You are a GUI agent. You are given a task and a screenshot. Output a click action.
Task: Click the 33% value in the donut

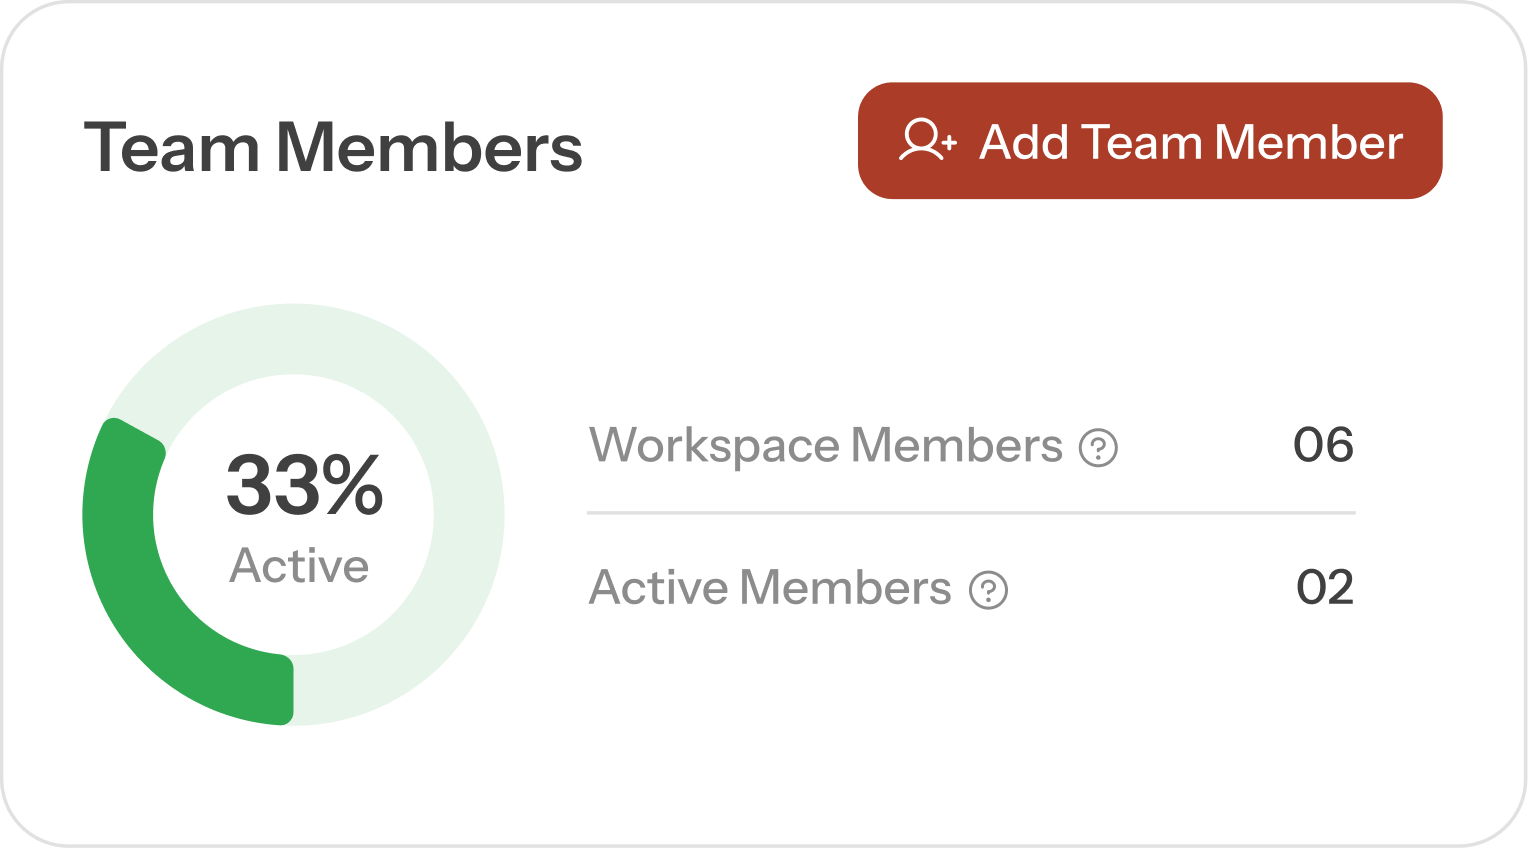[x=304, y=486]
